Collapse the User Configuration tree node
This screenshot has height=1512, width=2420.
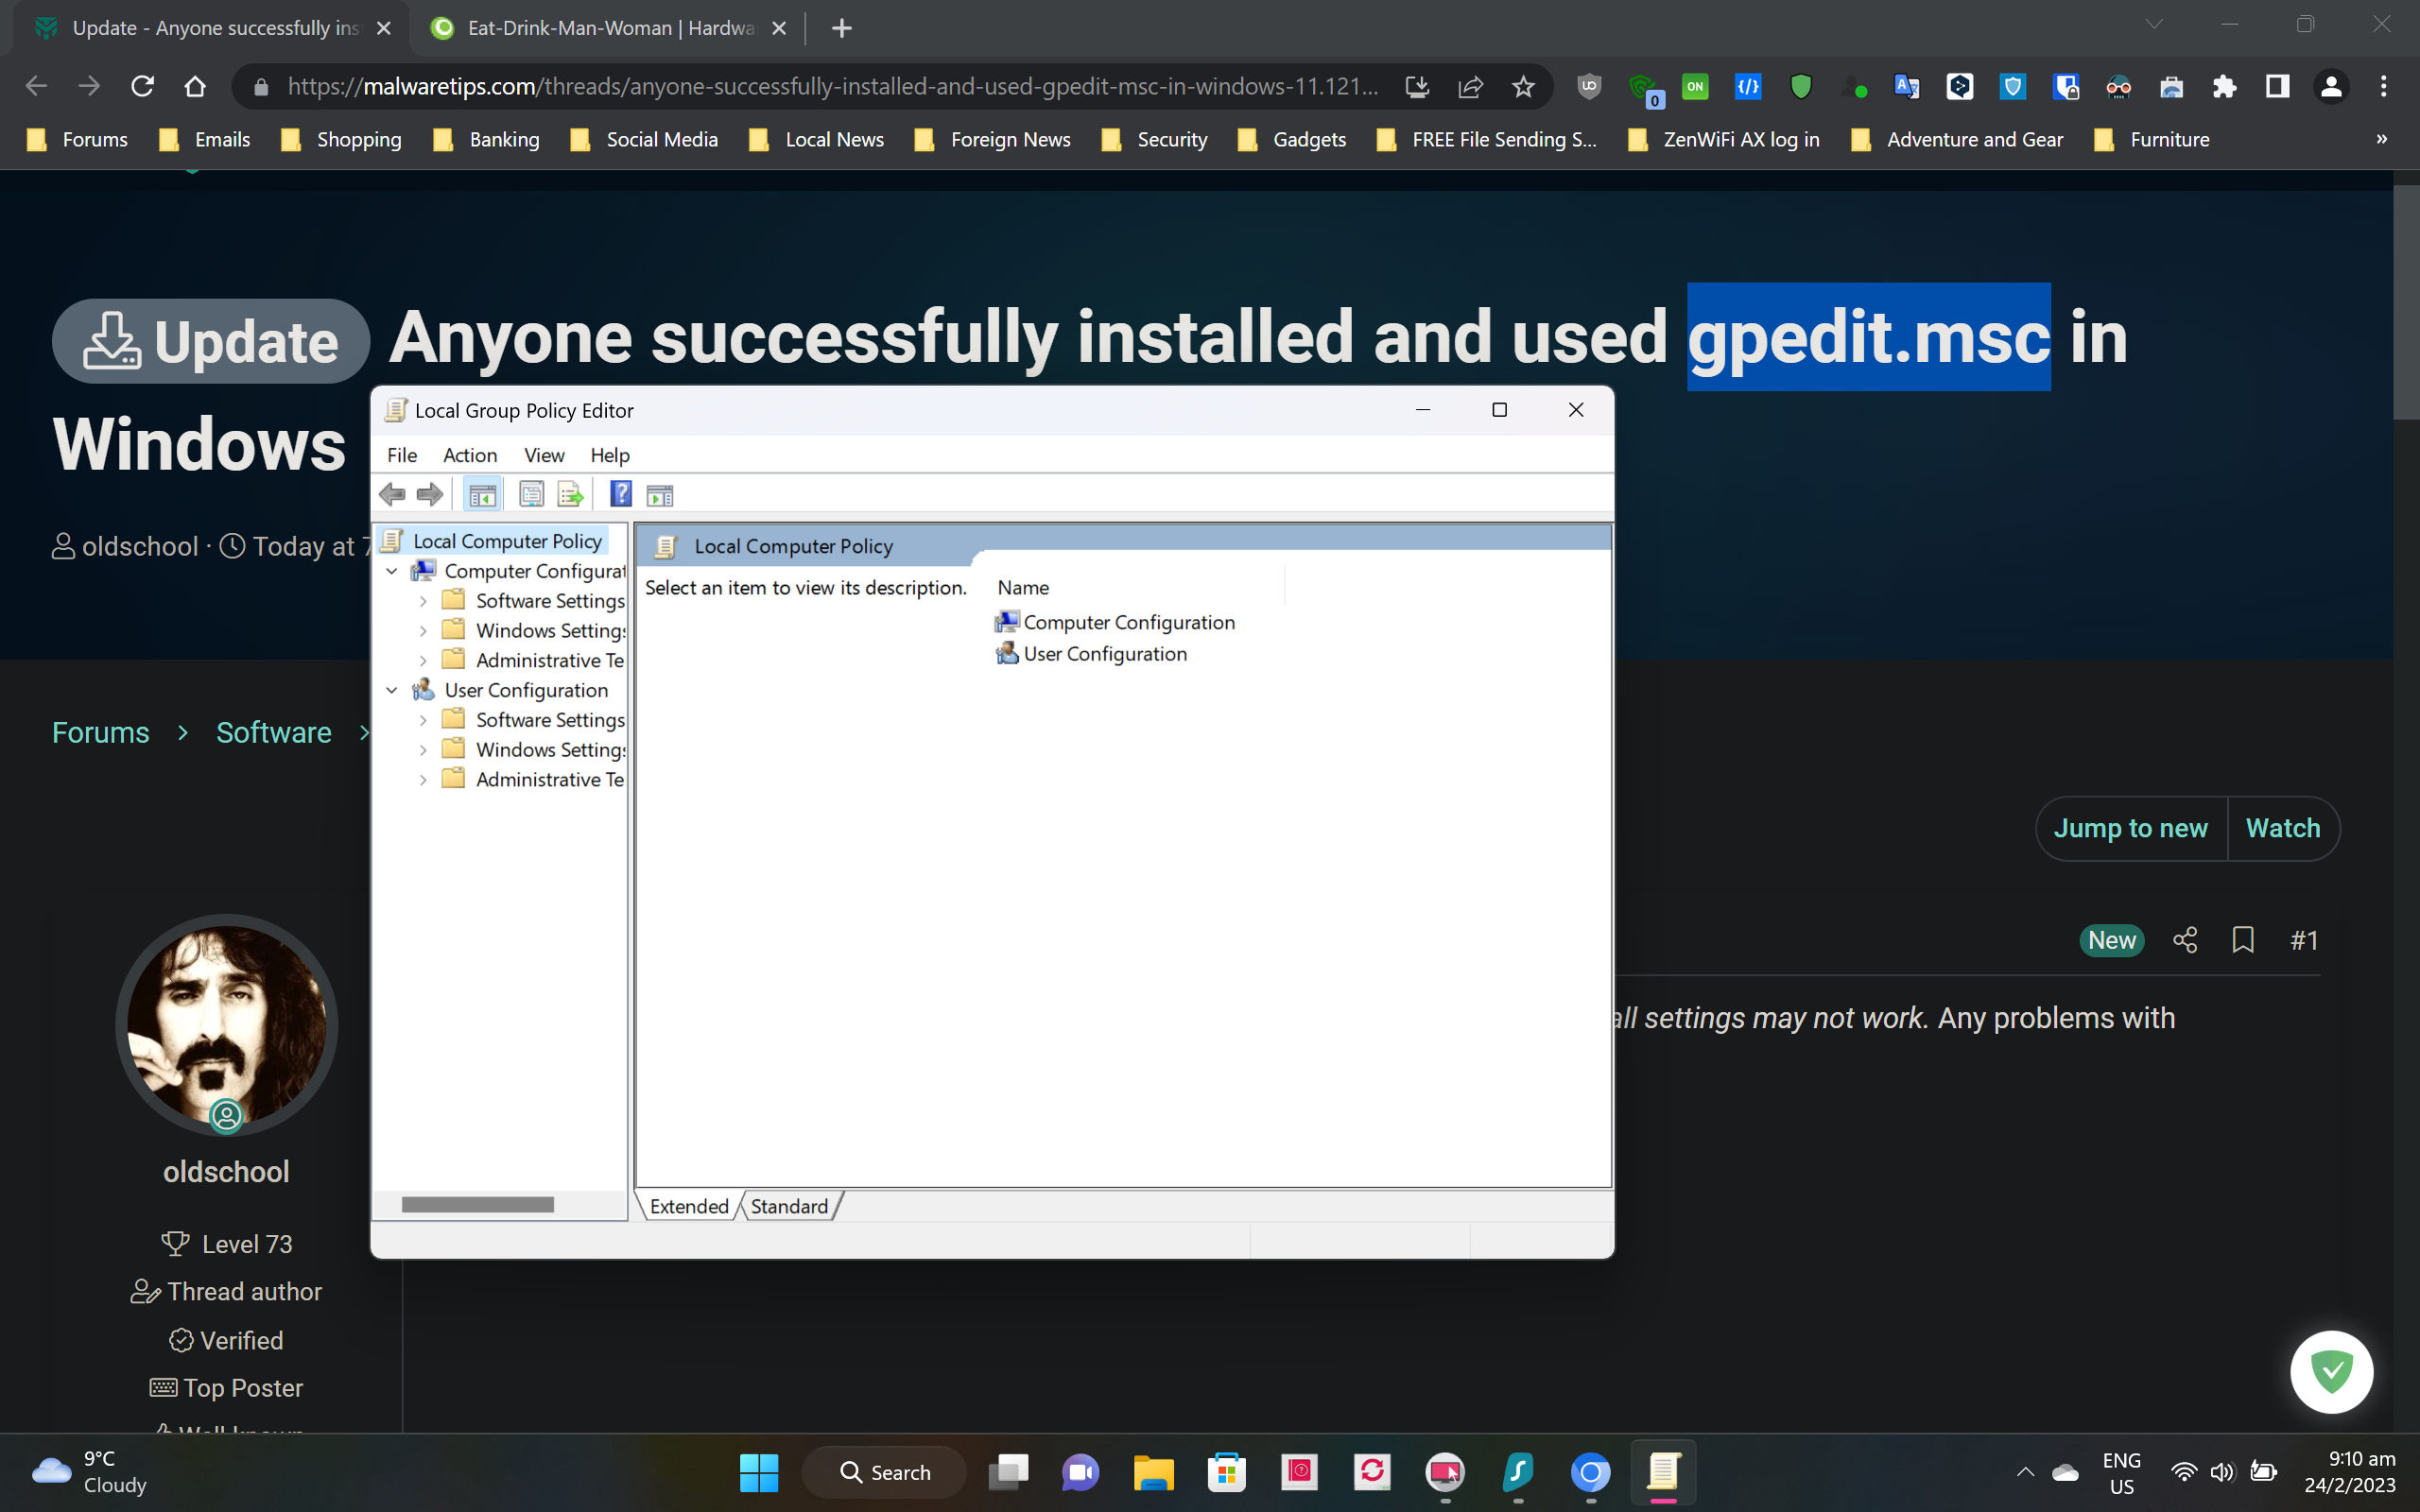click(392, 690)
